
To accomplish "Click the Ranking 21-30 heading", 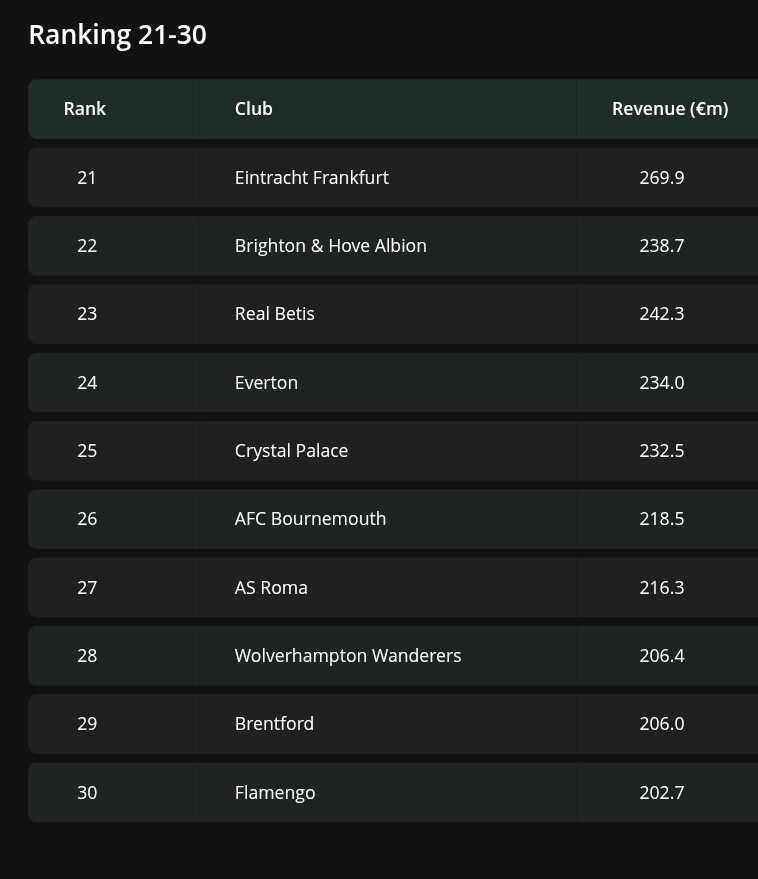I will [118, 35].
